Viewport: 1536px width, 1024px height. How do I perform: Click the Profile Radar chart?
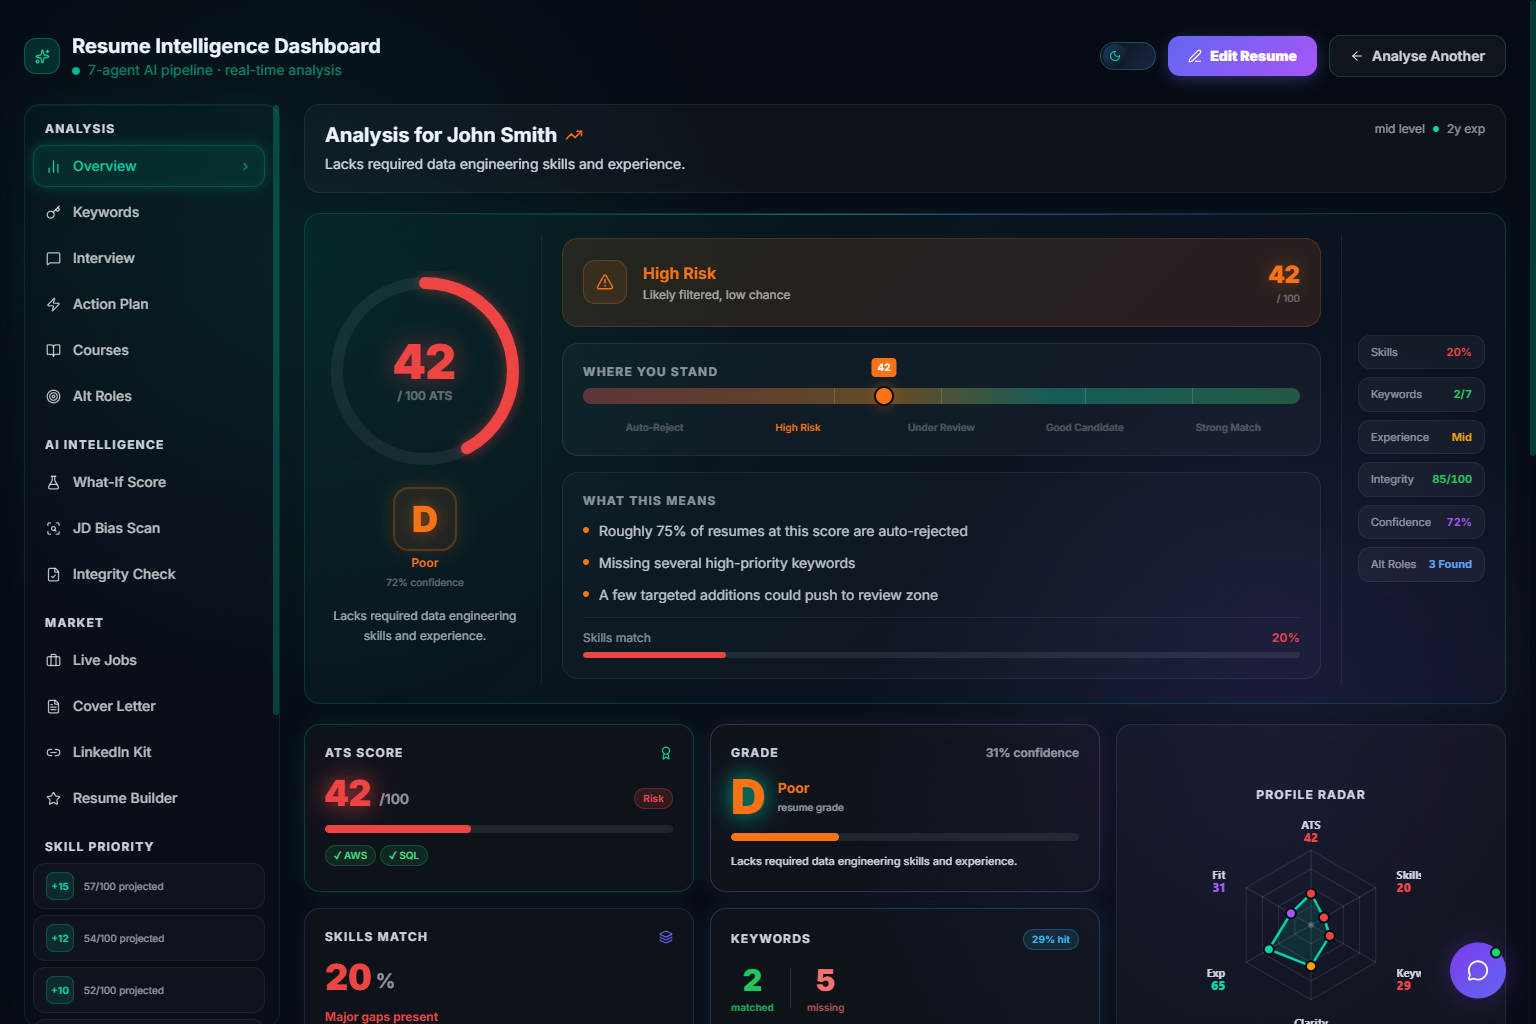click(x=1311, y=925)
